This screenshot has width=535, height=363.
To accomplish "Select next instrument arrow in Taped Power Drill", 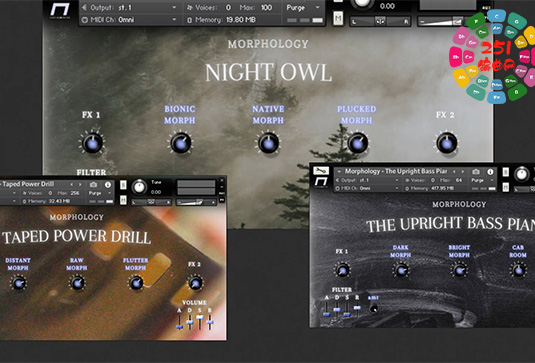I will [x=81, y=184].
